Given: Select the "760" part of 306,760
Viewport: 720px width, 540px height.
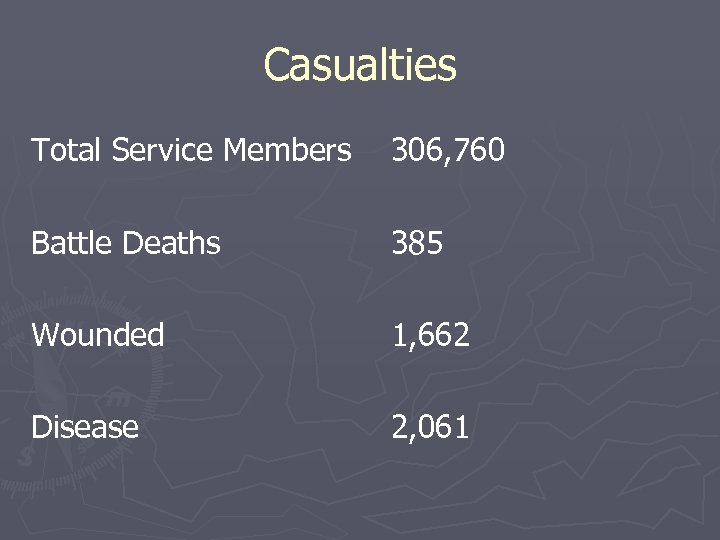Looking at the screenshot, I should [x=481, y=151].
